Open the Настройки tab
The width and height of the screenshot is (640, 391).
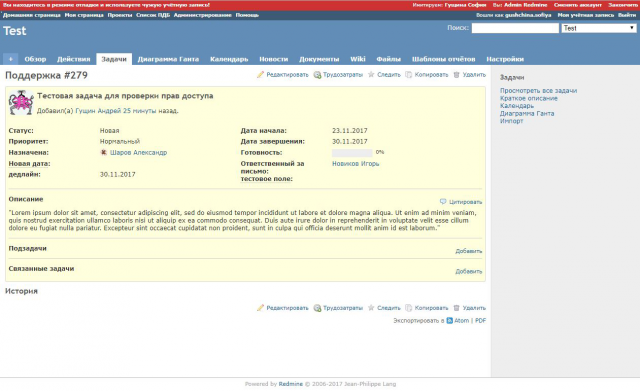coord(505,59)
